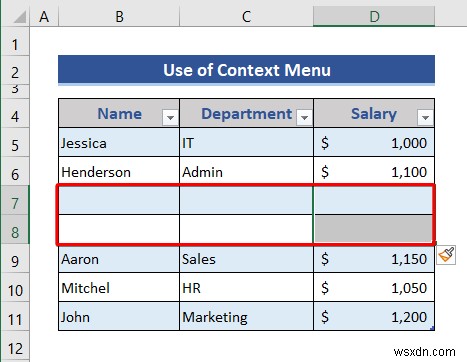
Task: Click the empty Department cell in row 7
Action: [246, 200]
